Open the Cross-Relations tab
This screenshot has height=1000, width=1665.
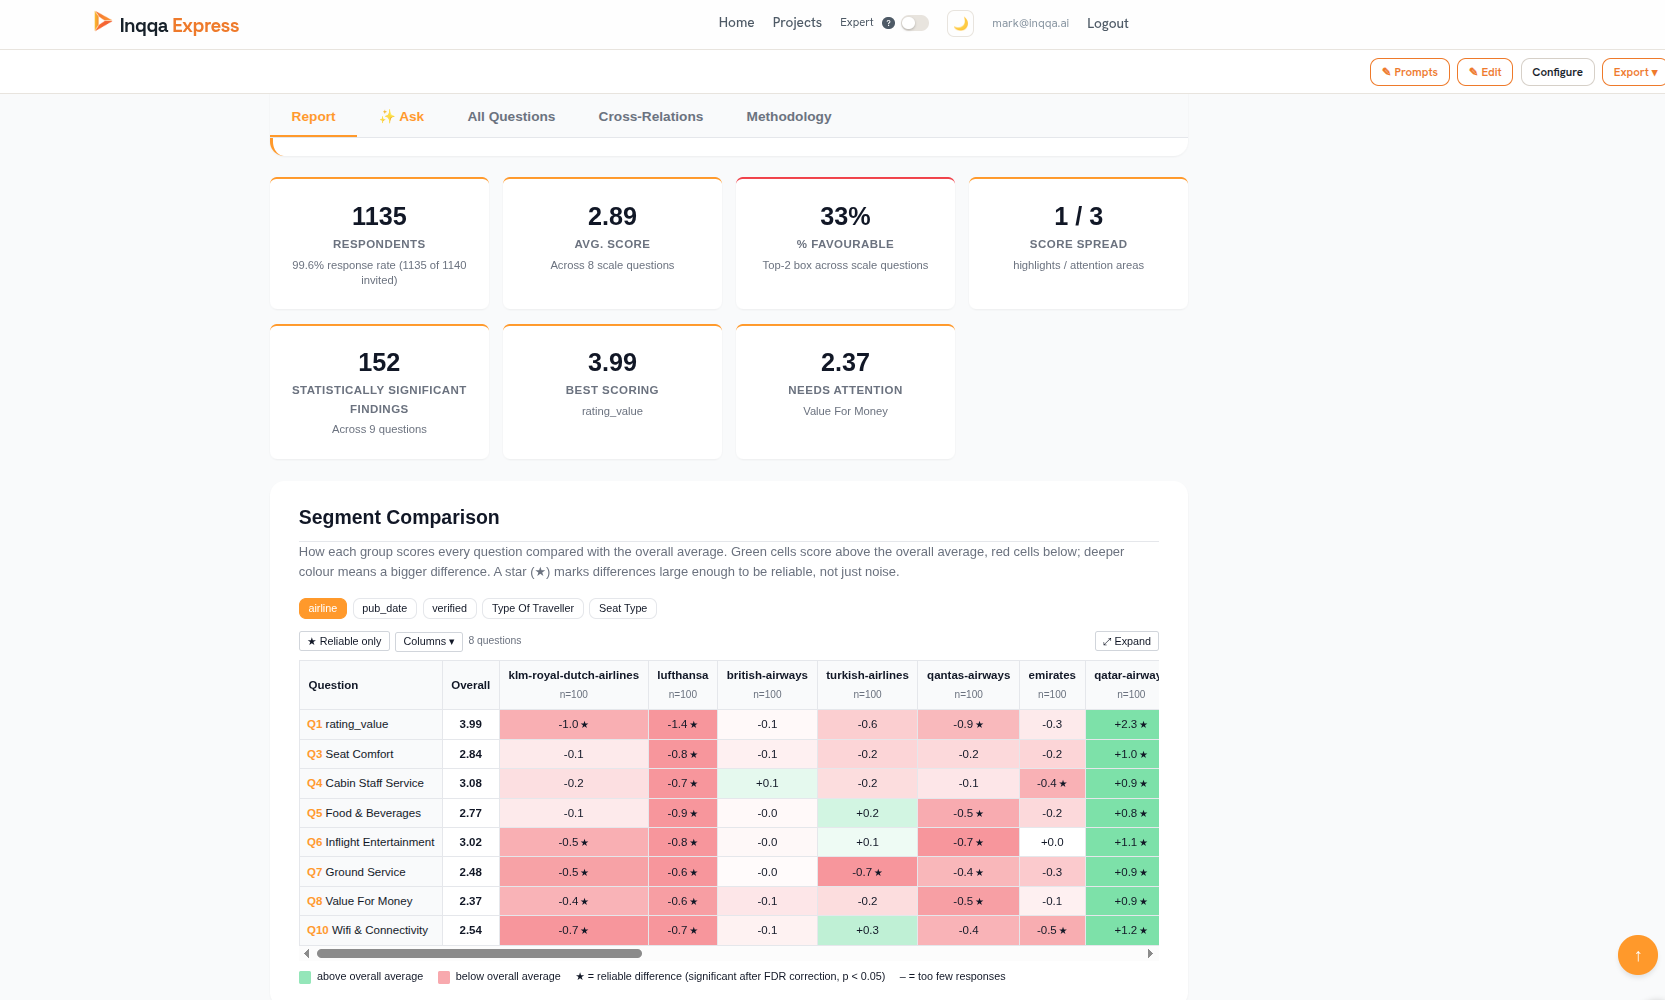(651, 117)
